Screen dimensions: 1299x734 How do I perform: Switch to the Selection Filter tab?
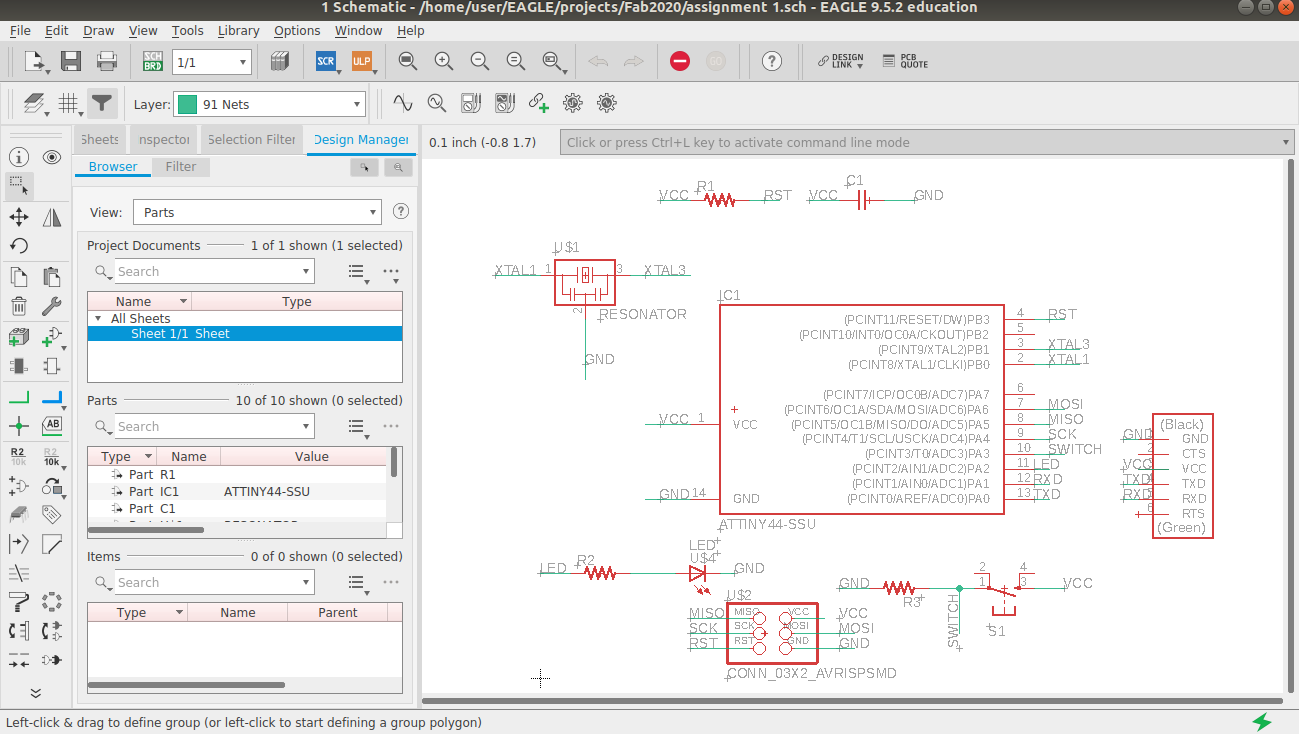(x=252, y=140)
